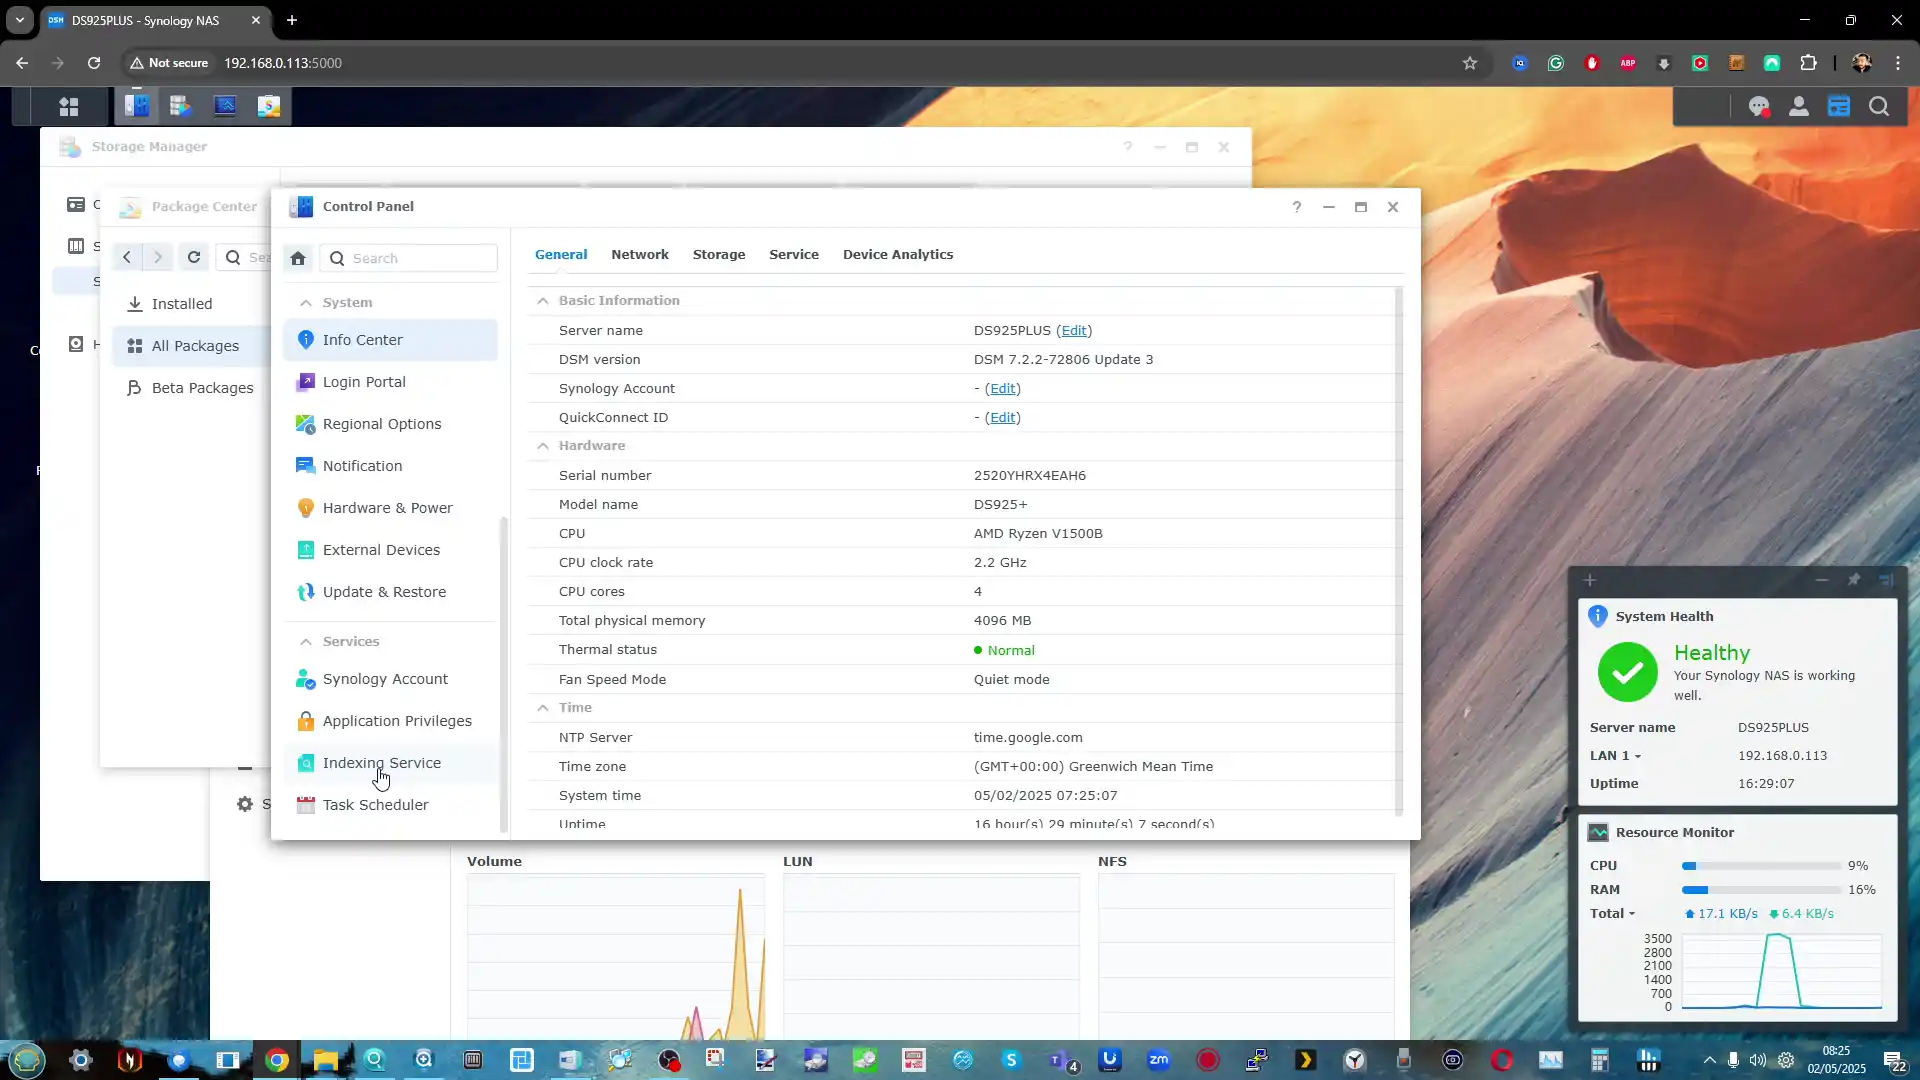Switch to the Network tab

640,254
